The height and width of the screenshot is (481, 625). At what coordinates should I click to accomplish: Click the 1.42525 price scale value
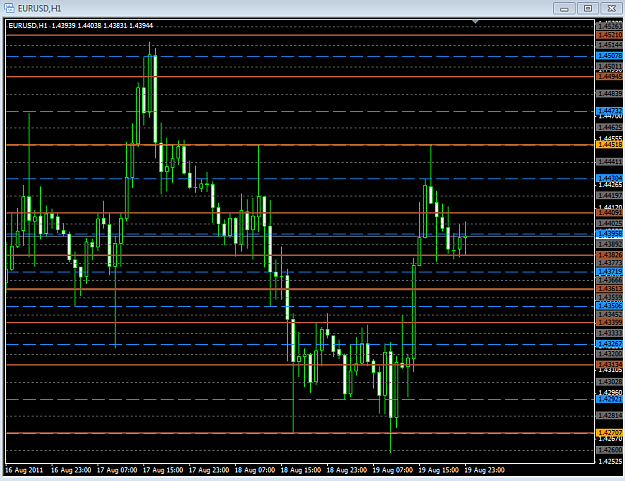pyautogui.click(x=610, y=461)
